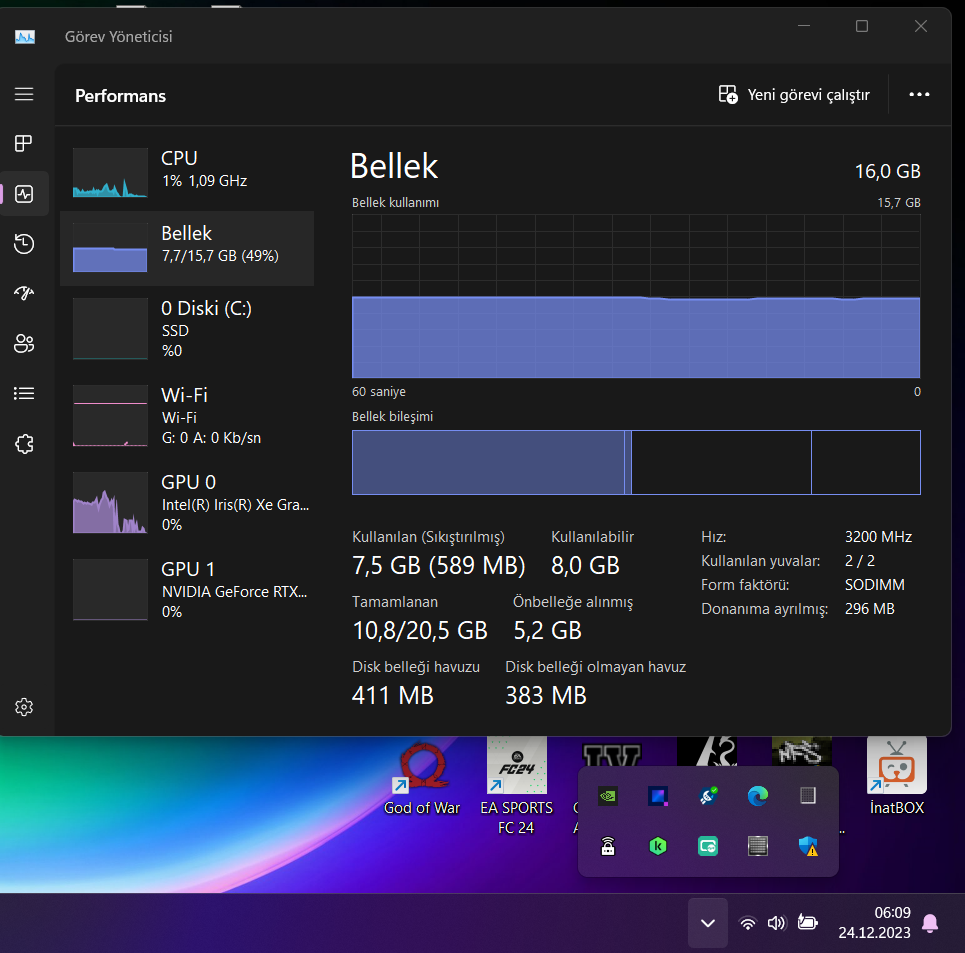Select the Wi-Fi performance entry

[187, 415]
